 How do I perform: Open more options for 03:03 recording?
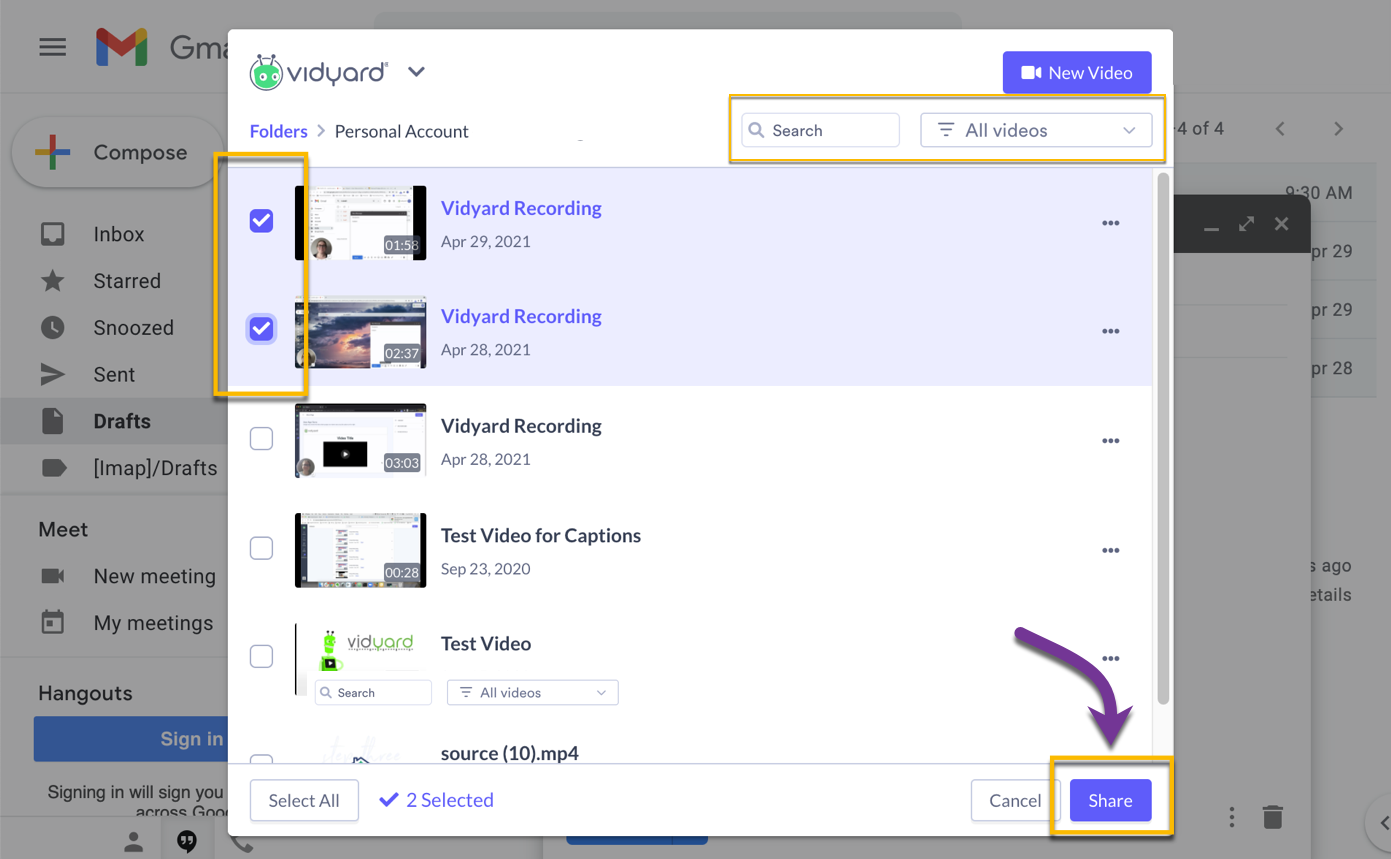click(x=1110, y=441)
